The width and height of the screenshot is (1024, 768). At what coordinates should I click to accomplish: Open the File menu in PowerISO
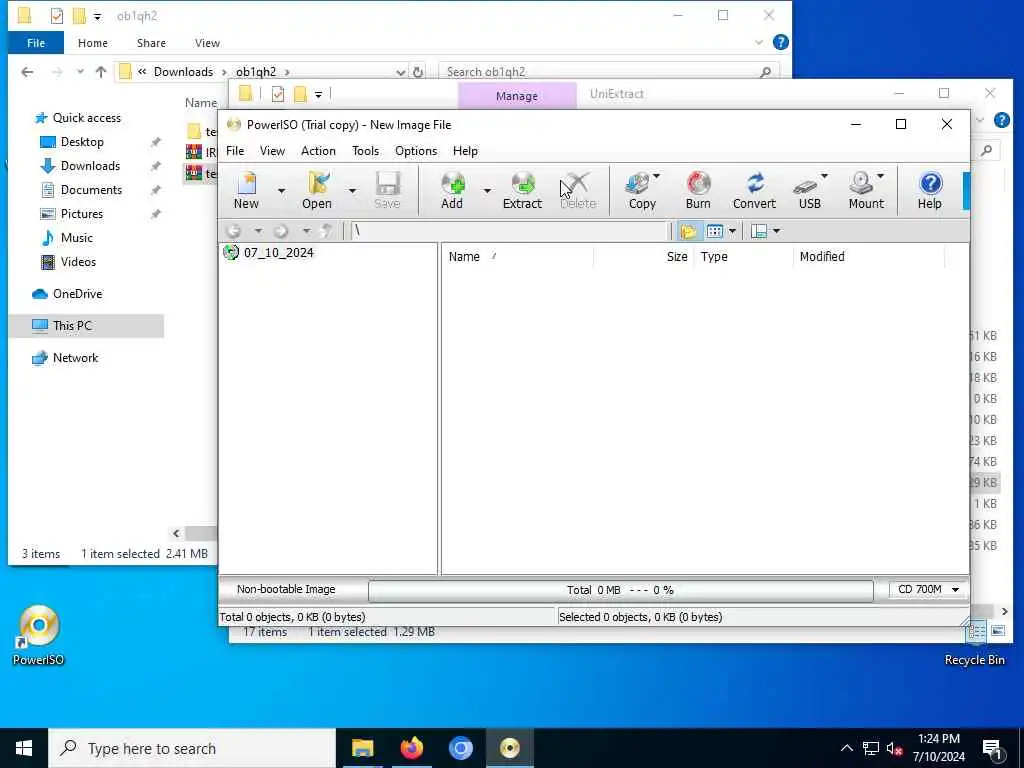(x=235, y=151)
